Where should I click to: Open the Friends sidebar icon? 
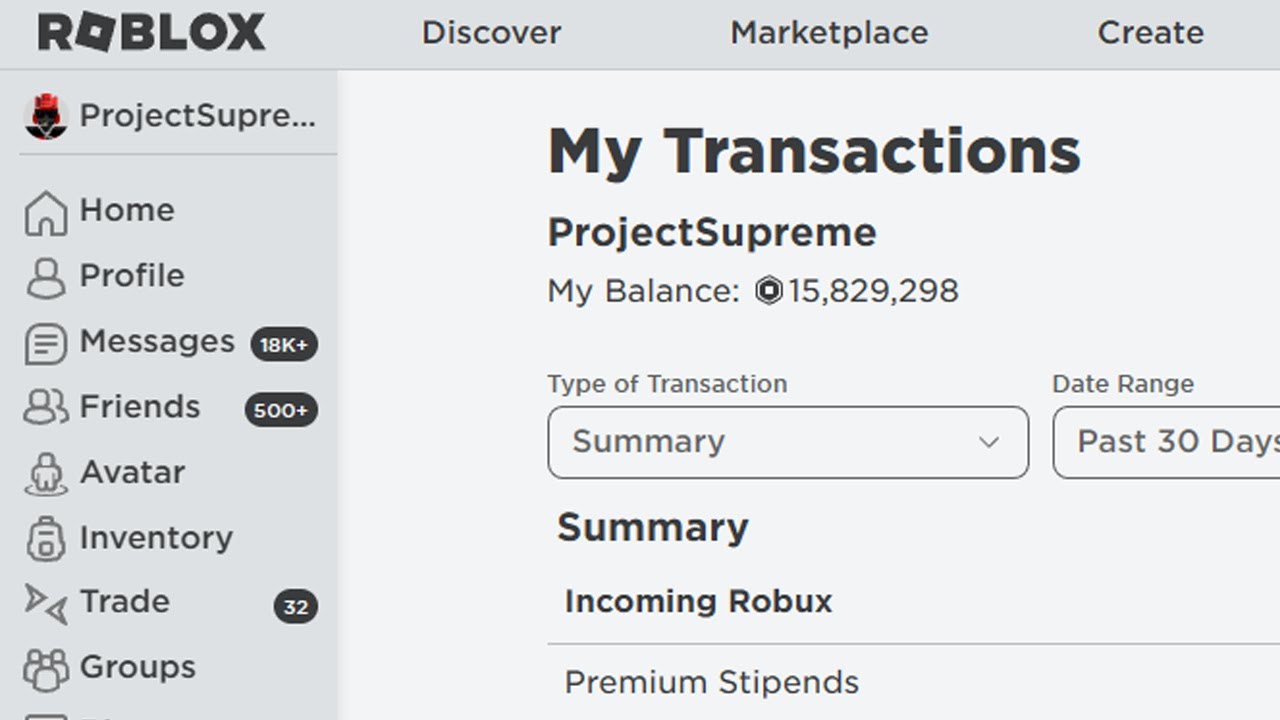coord(46,408)
